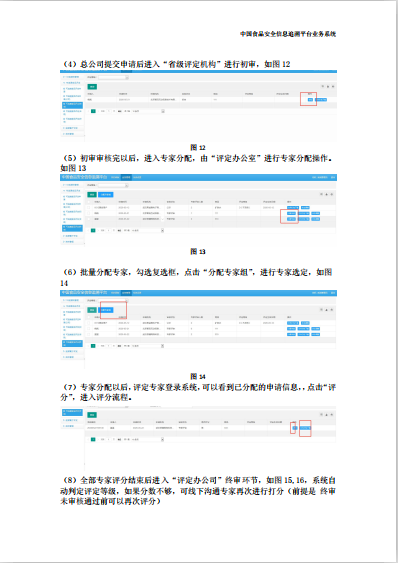Click the small blue review button in Figure 12
398x563 pixels.
(x=310, y=99)
